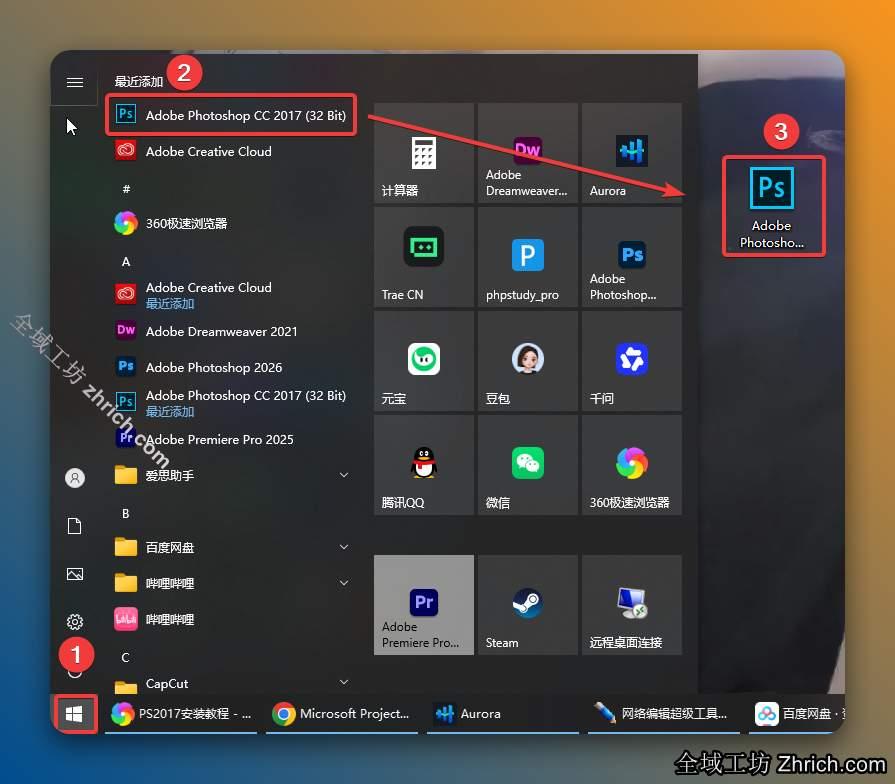The width and height of the screenshot is (895, 784).
Task: Open the 腾讯QQ tile
Action: 424,465
